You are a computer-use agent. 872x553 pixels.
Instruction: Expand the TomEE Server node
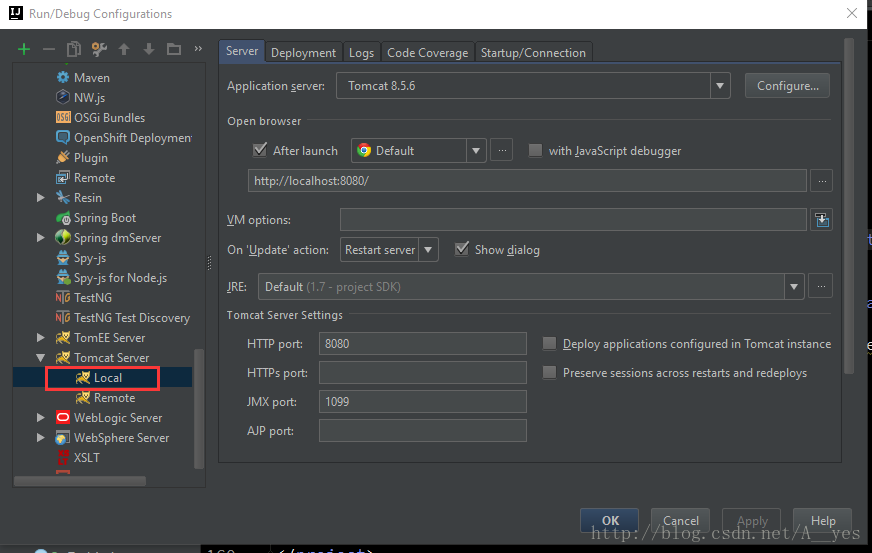pos(41,338)
